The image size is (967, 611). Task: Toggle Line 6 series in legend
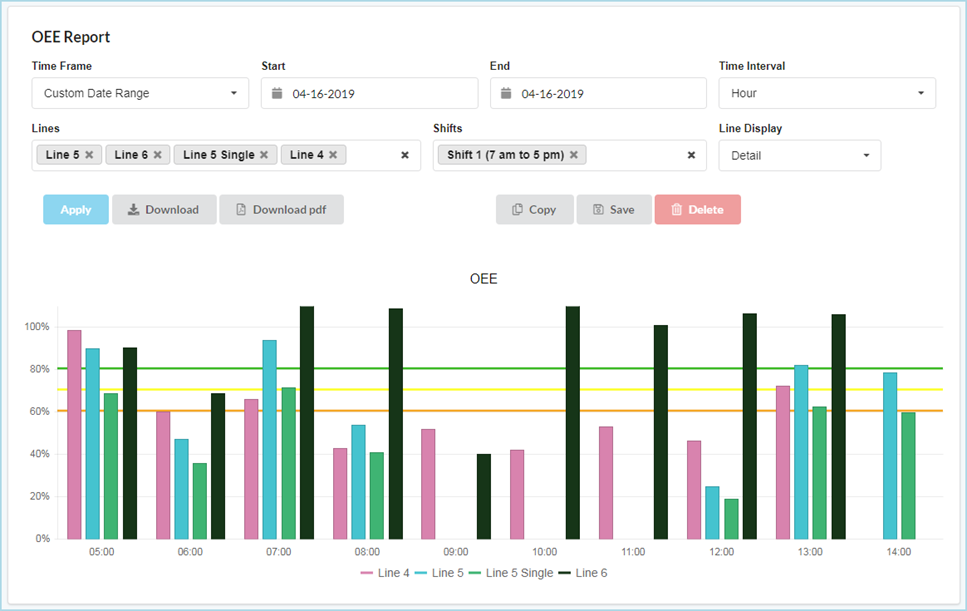[x=583, y=573]
